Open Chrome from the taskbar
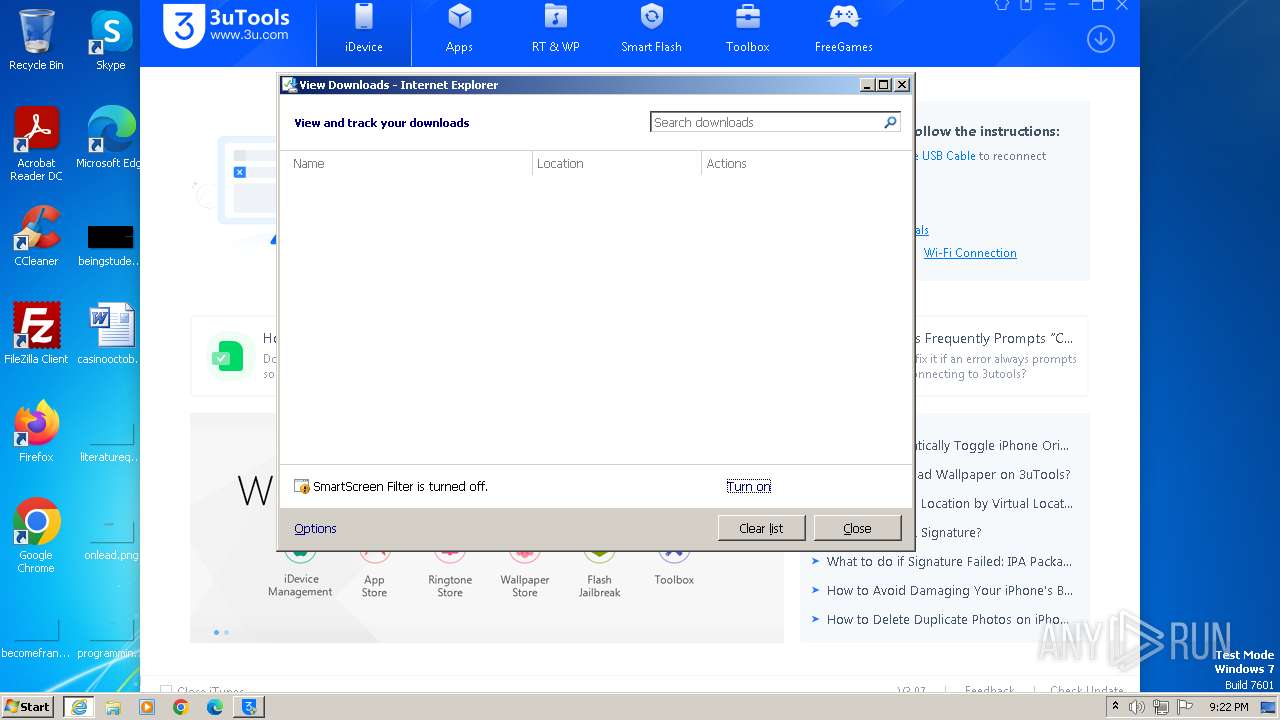This screenshot has width=1280, height=720. [x=181, y=707]
